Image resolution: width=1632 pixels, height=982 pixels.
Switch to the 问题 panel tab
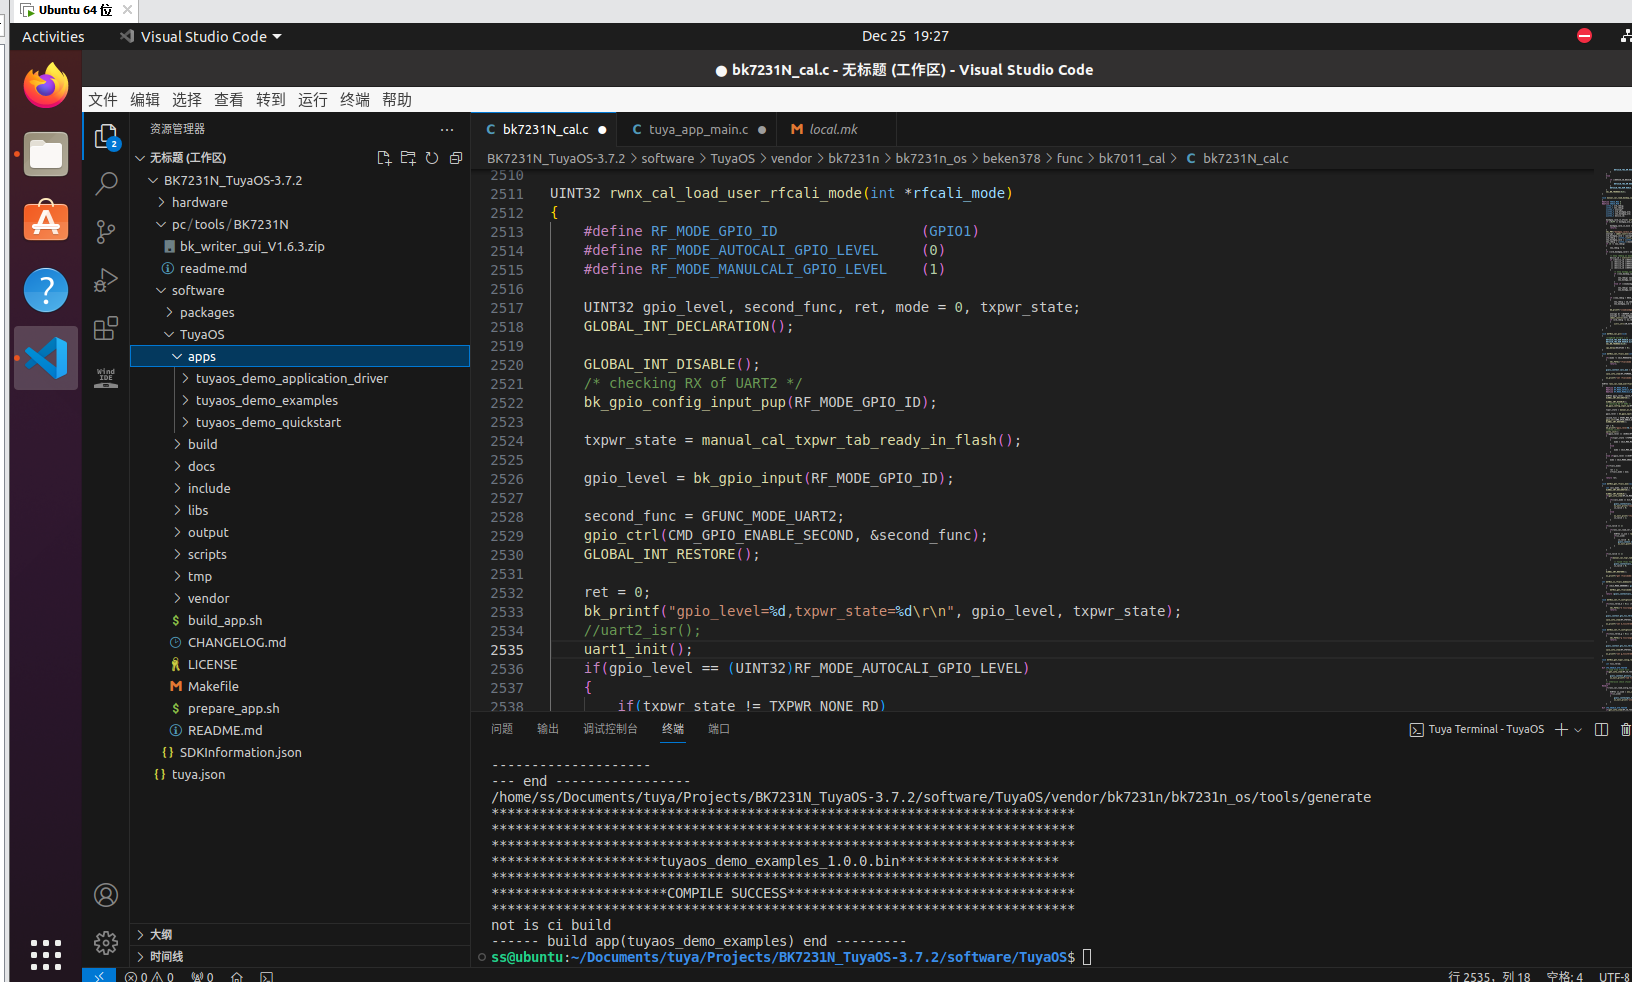point(502,729)
